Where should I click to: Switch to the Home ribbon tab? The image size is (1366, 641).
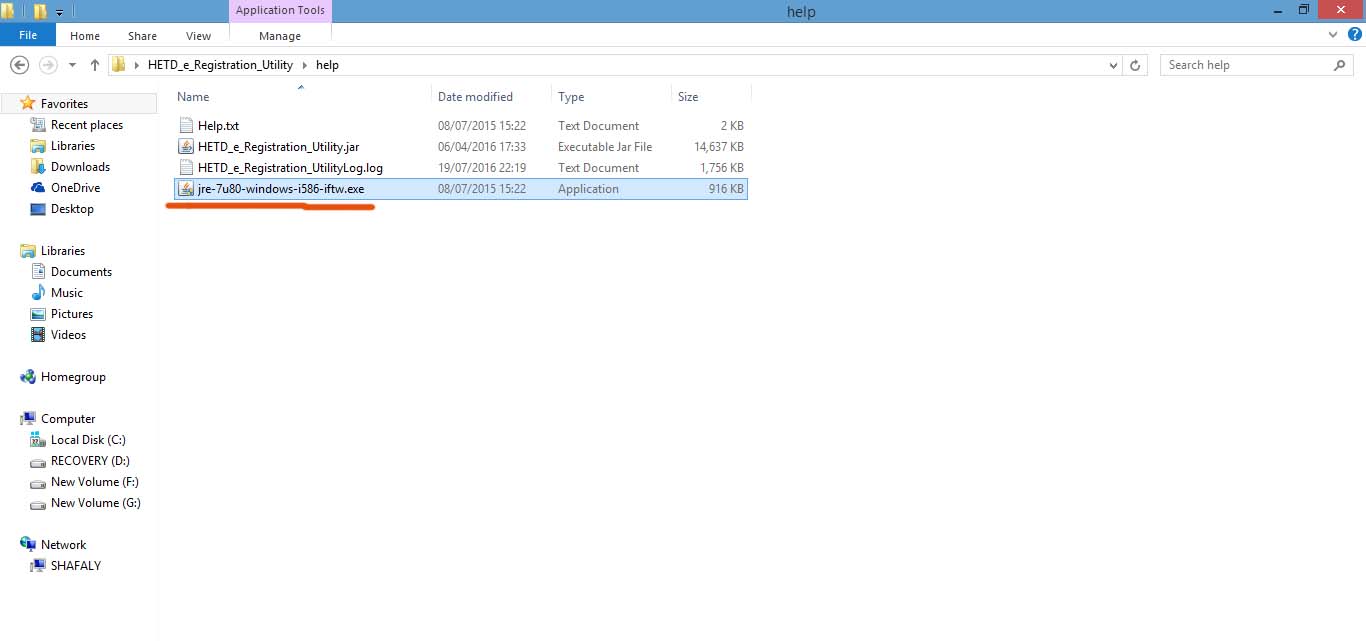click(x=85, y=36)
